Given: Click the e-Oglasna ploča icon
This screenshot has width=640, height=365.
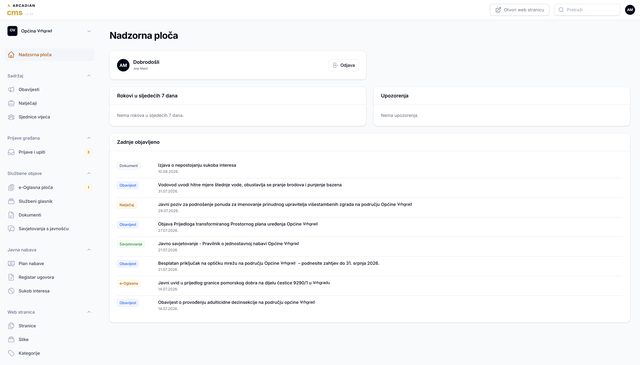Looking at the screenshot, I should click(x=11, y=187).
